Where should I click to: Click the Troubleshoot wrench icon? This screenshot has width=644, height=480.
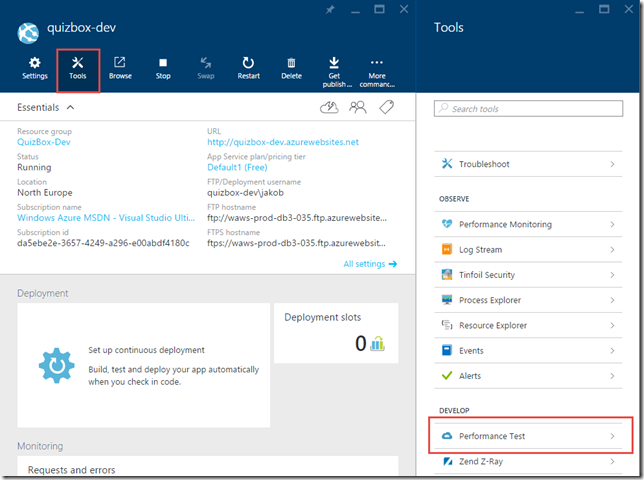click(x=447, y=163)
